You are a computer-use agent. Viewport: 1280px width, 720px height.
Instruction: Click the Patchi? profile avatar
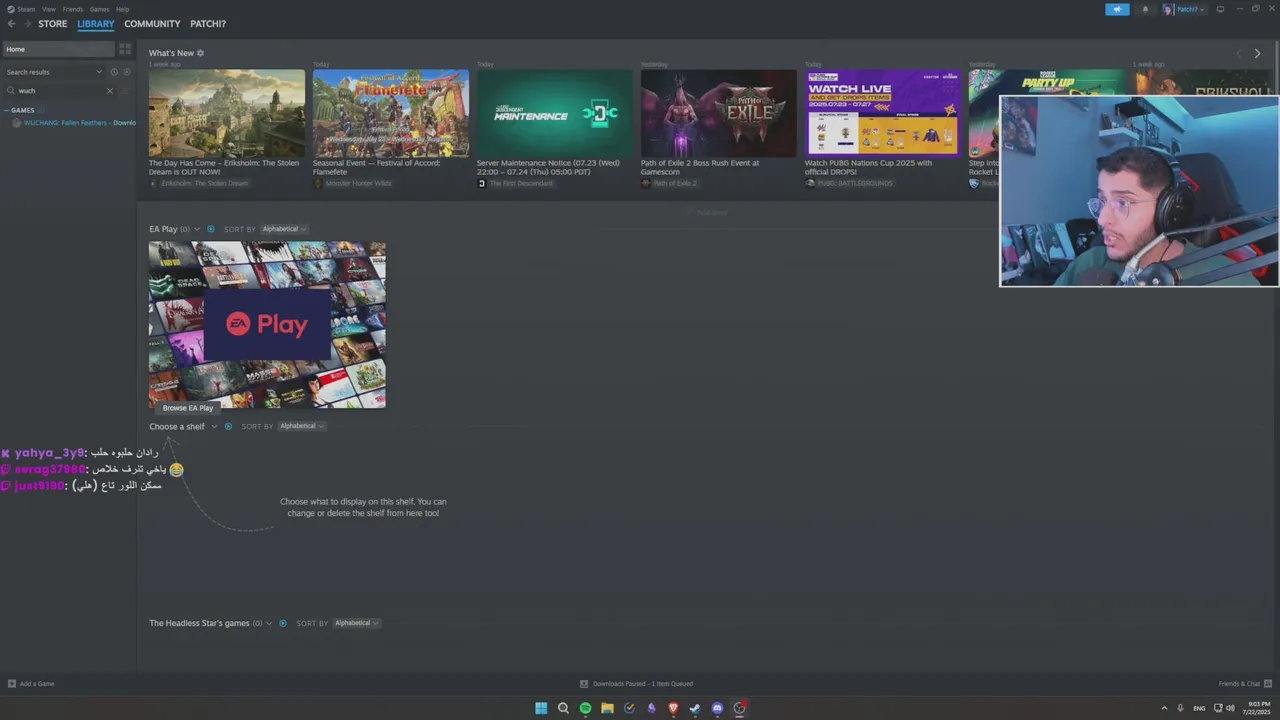[1168, 9]
